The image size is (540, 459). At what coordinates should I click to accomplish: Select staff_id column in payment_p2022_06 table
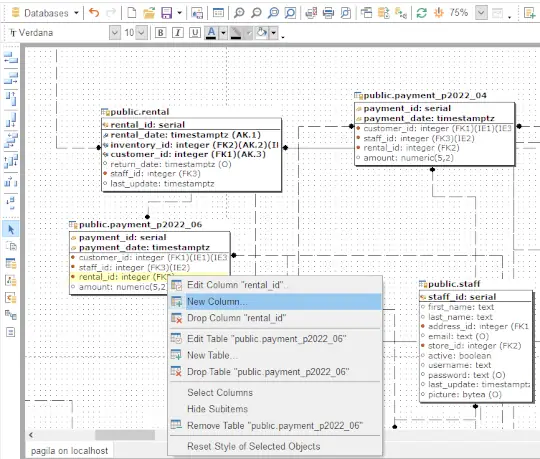149,268
